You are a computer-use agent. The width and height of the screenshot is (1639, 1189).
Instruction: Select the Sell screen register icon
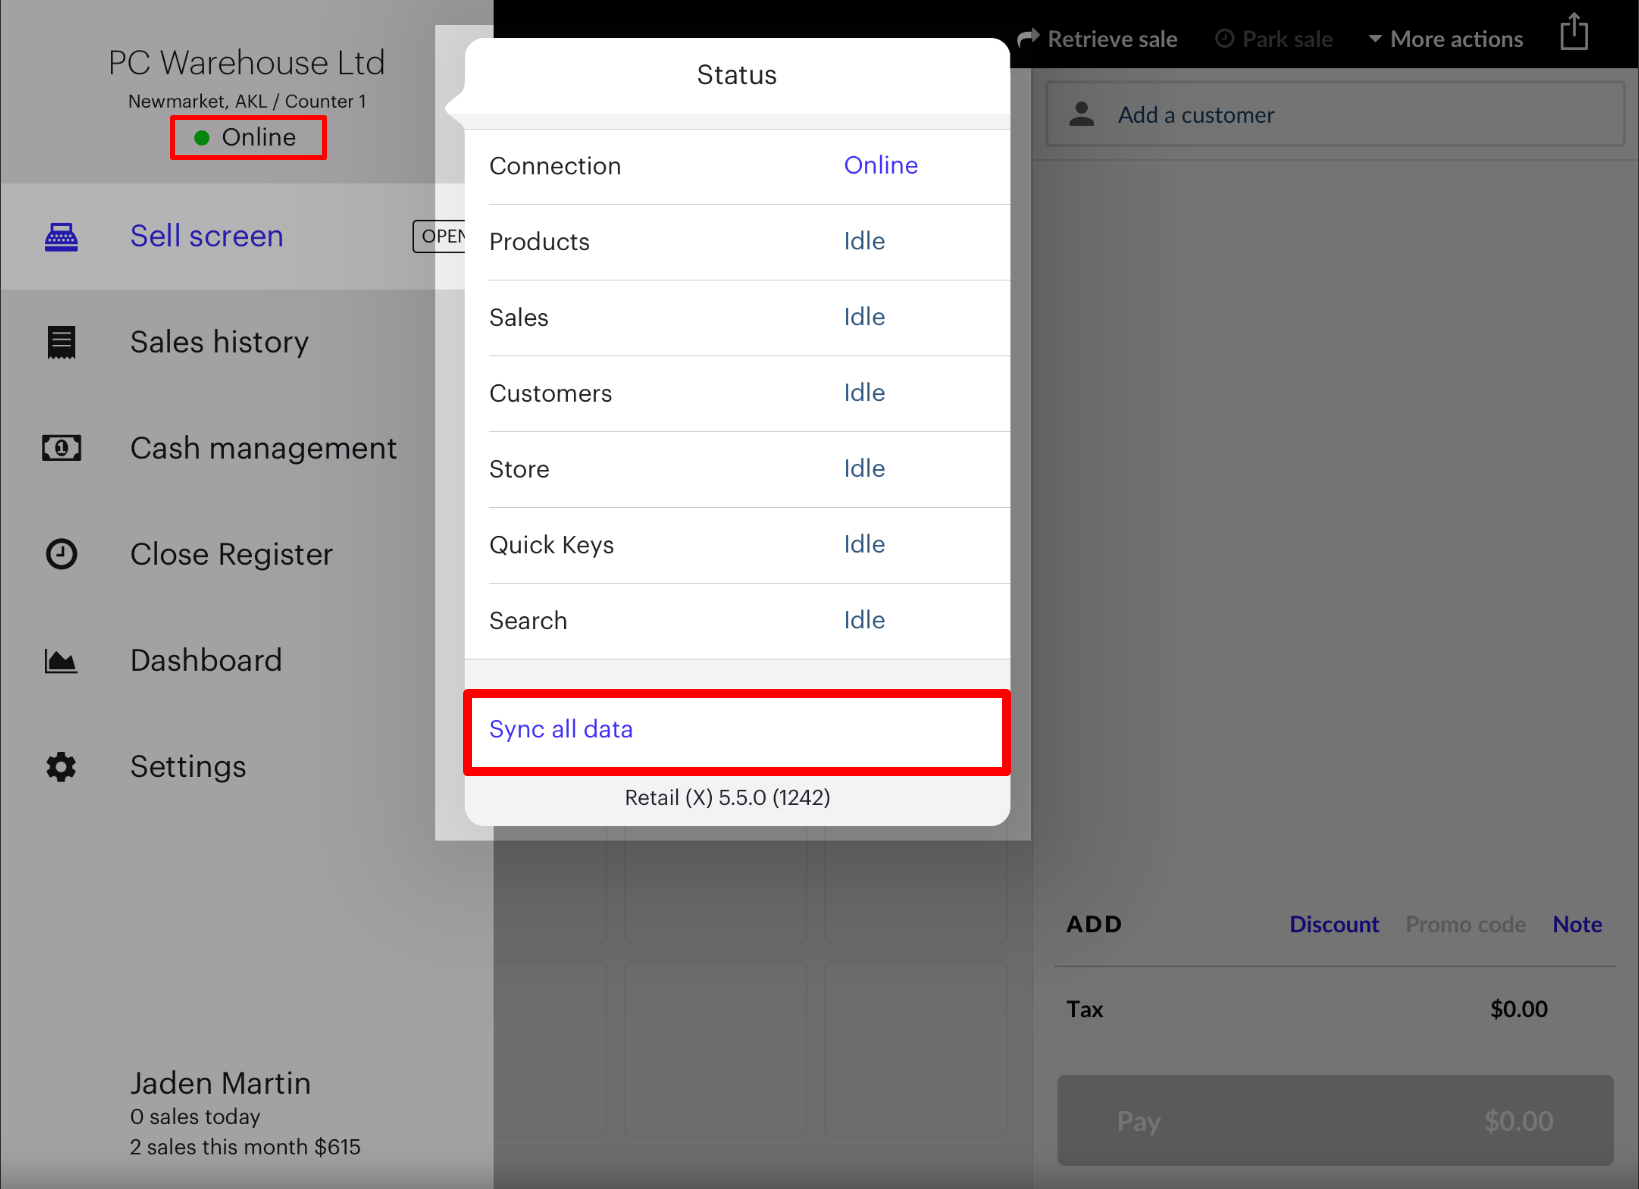click(61, 236)
